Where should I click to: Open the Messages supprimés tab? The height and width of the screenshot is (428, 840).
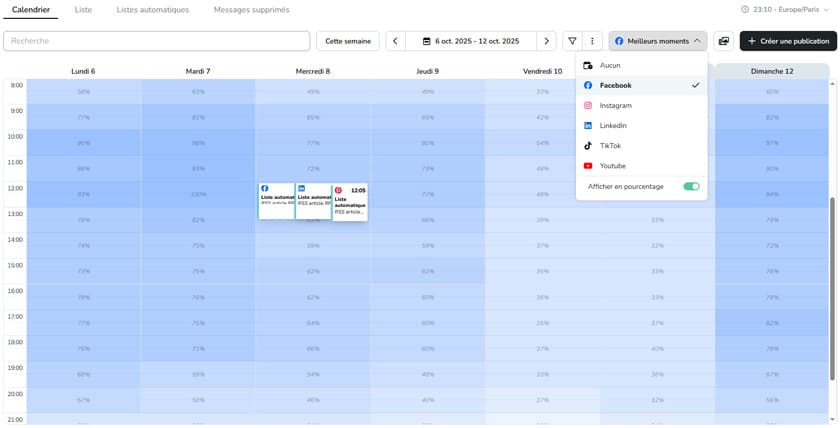[x=251, y=10]
